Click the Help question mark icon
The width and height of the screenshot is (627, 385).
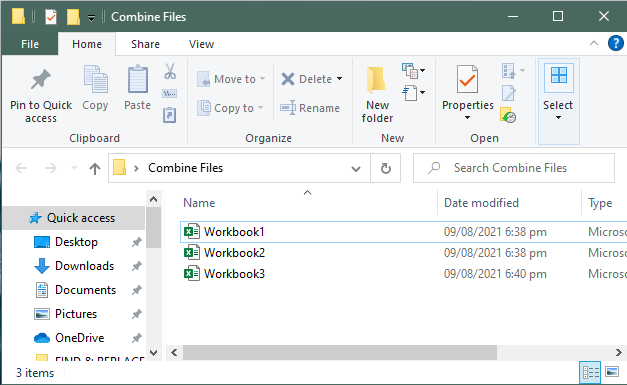coord(615,43)
